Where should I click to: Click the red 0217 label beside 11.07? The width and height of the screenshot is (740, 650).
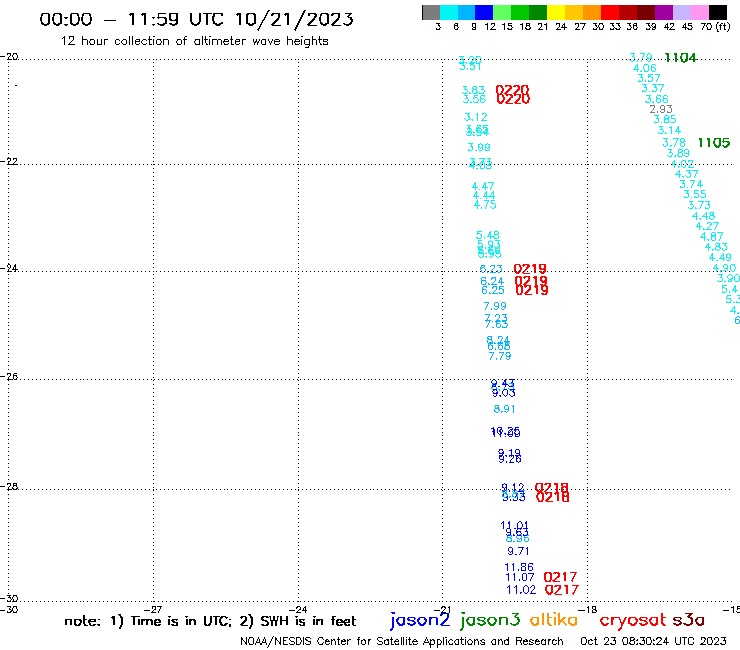tap(560, 577)
